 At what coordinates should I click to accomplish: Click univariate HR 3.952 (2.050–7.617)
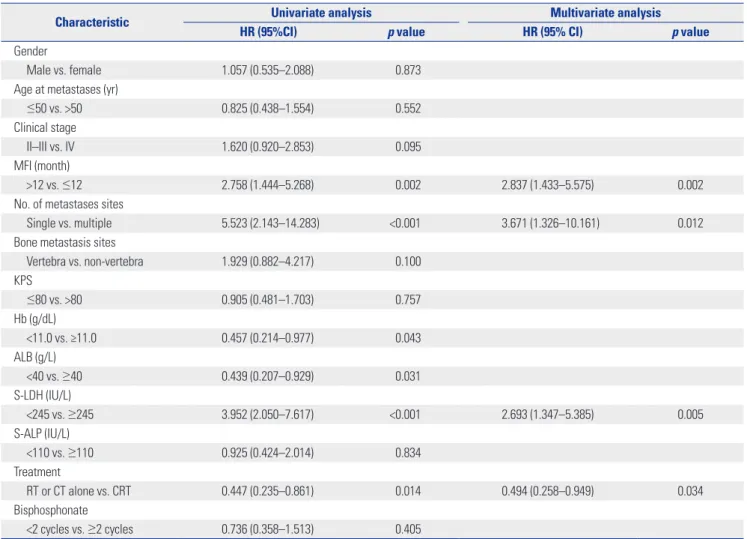click(267, 414)
